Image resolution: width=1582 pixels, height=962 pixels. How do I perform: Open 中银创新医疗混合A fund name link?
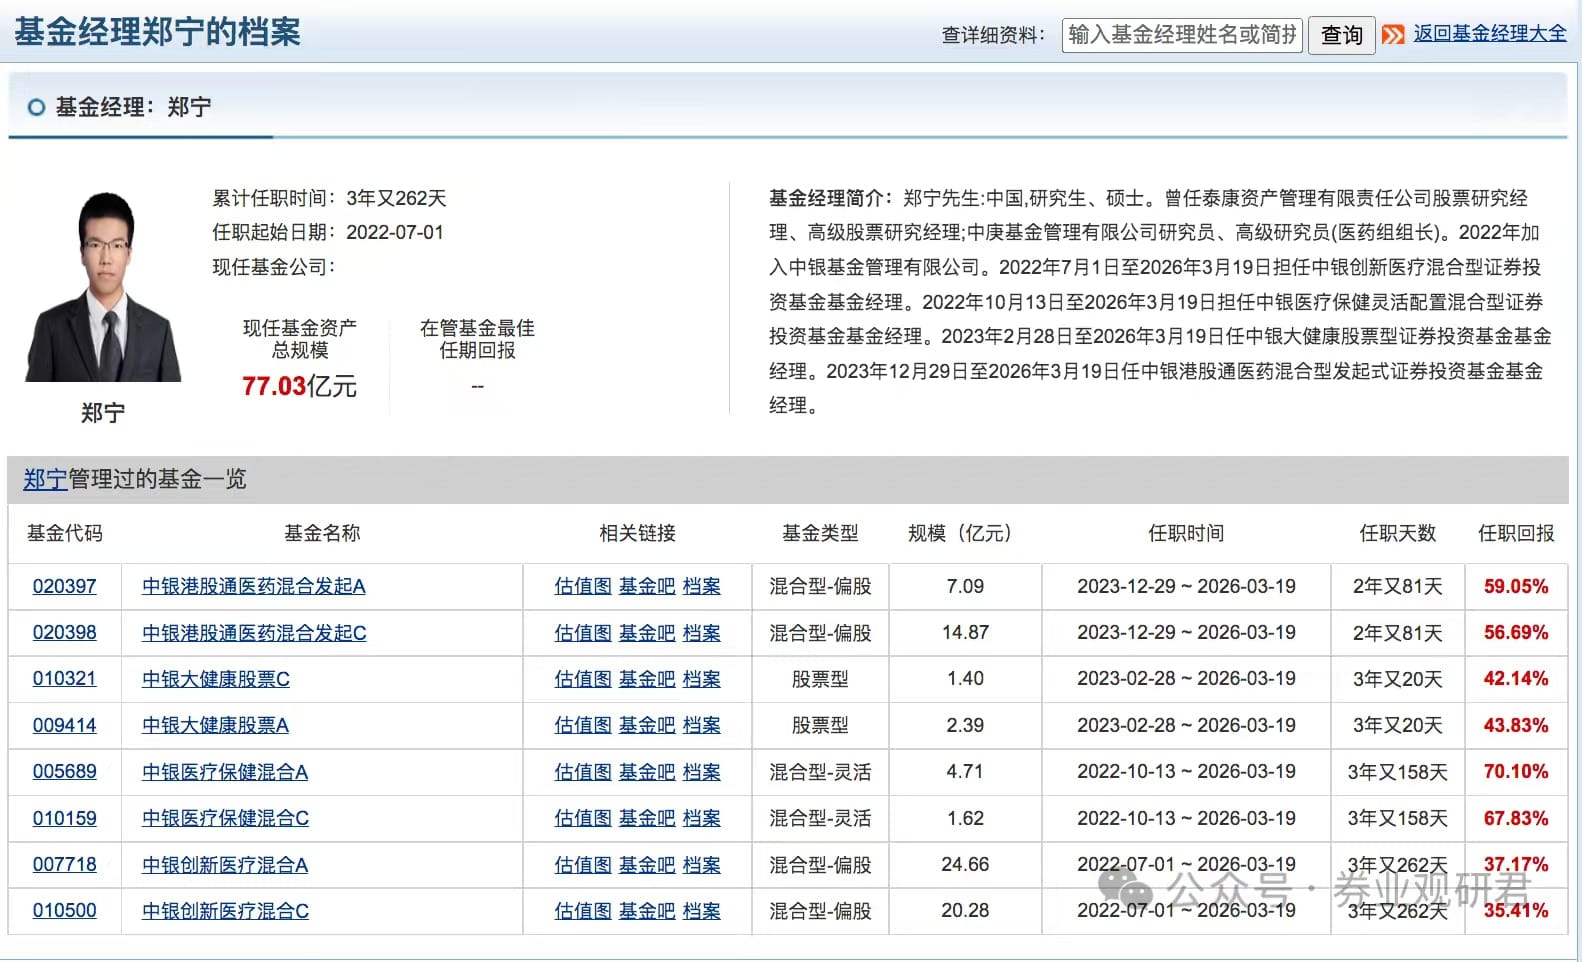coord(225,865)
